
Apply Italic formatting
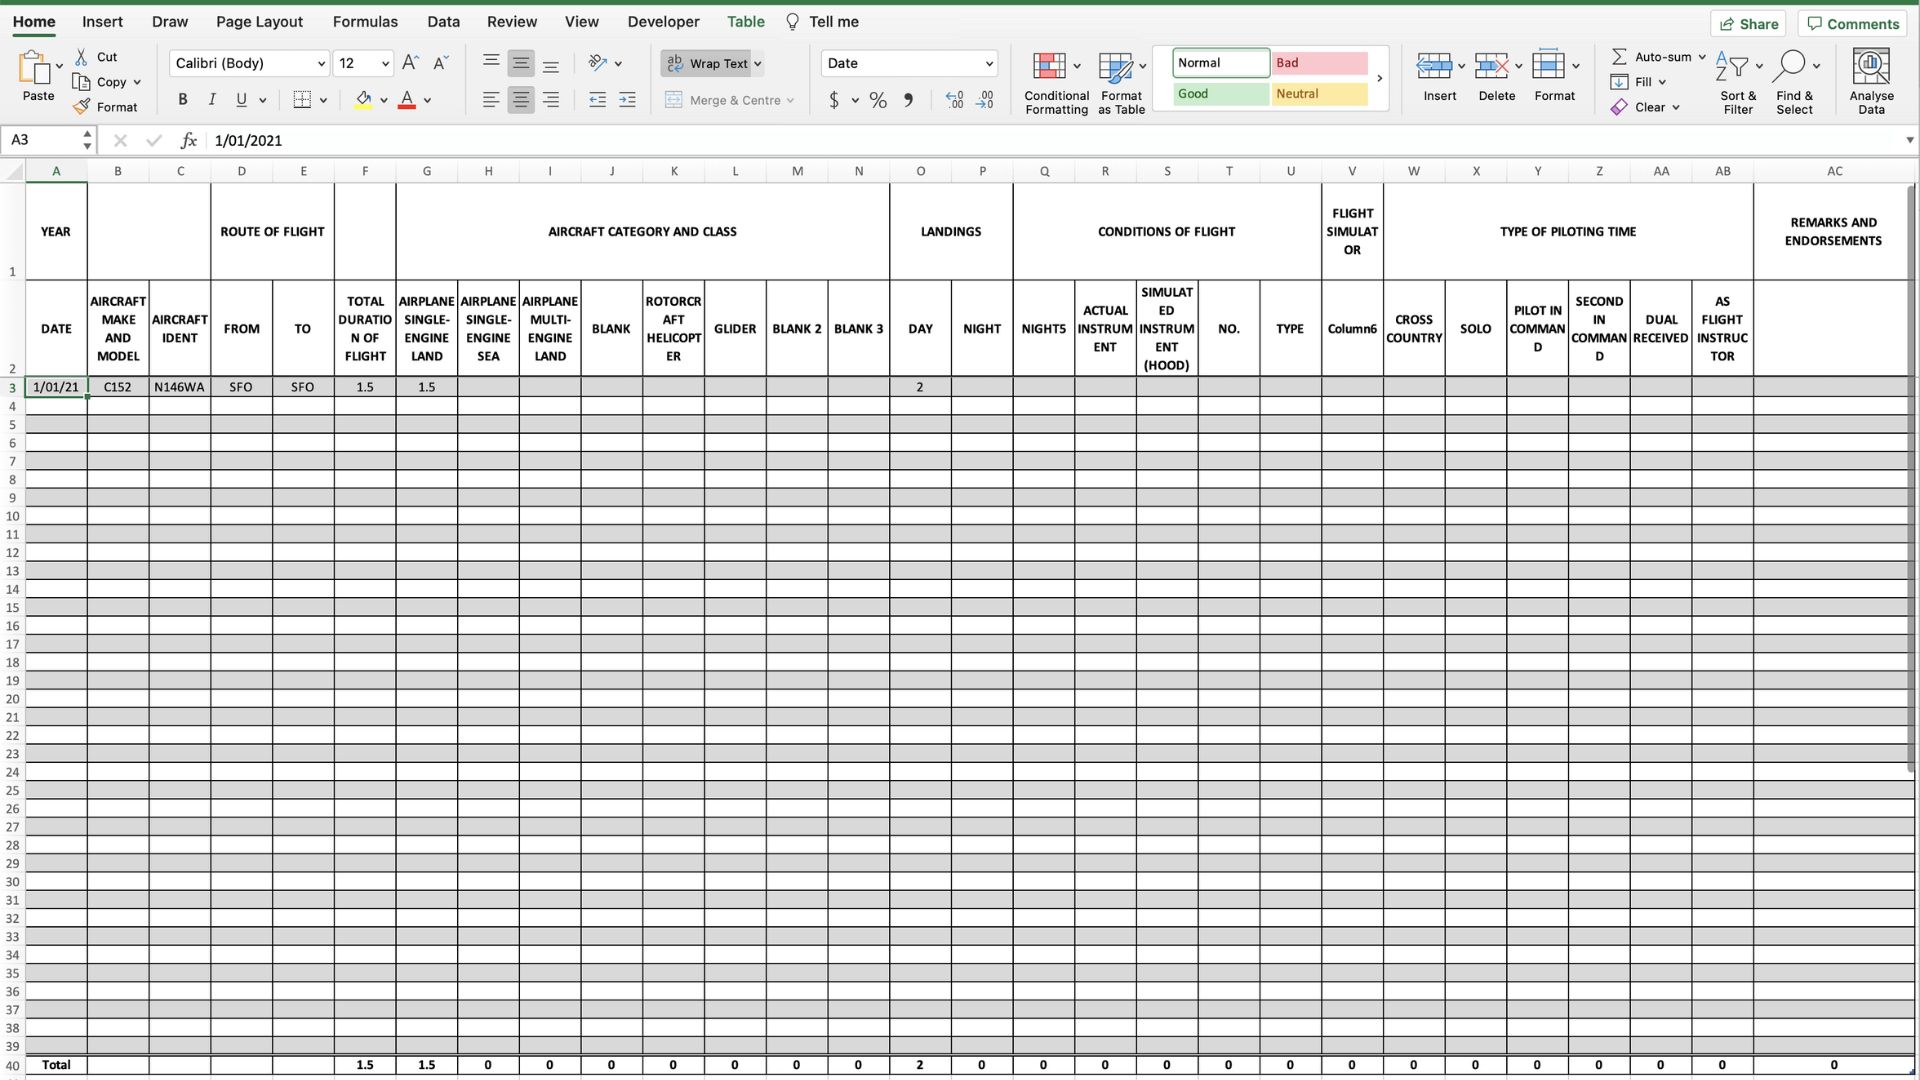(211, 99)
